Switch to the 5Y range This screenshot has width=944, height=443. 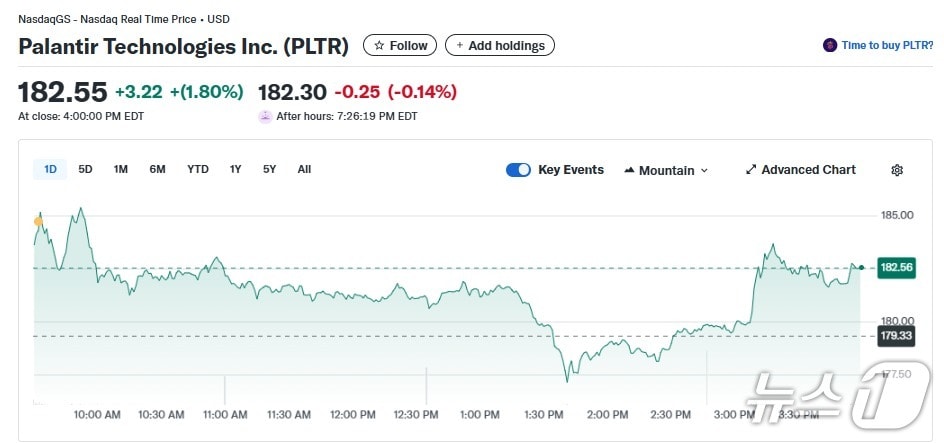(269, 169)
